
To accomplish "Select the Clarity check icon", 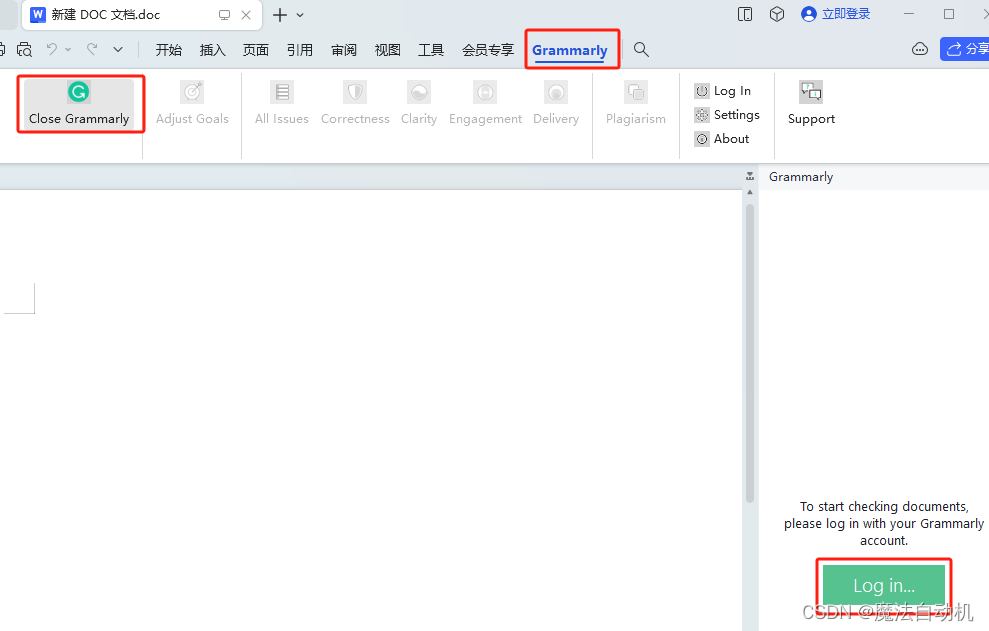I will point(419,92).
